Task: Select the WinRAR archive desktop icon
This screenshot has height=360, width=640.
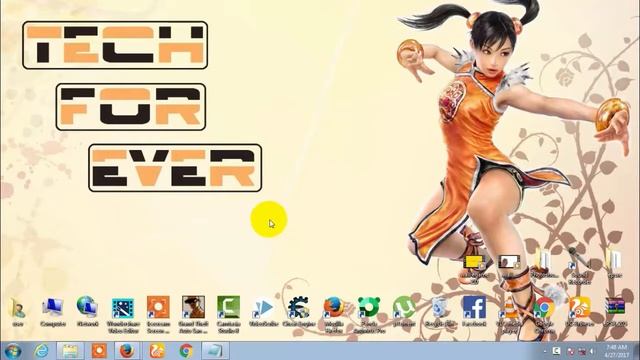Action: [615, 312]
